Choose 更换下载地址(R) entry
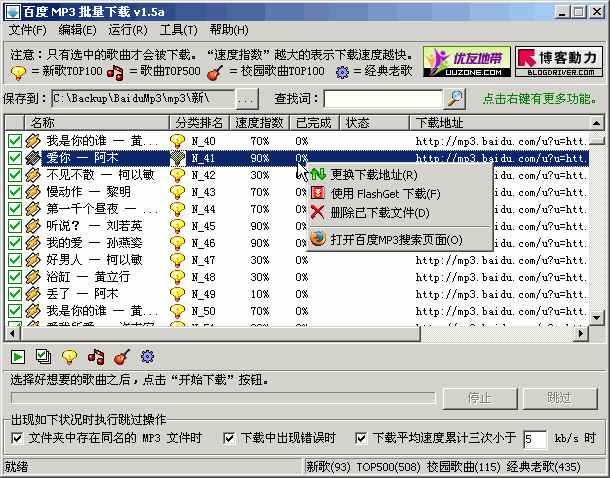This screenshot has width=610, height=478. click(x=399, y=175)
